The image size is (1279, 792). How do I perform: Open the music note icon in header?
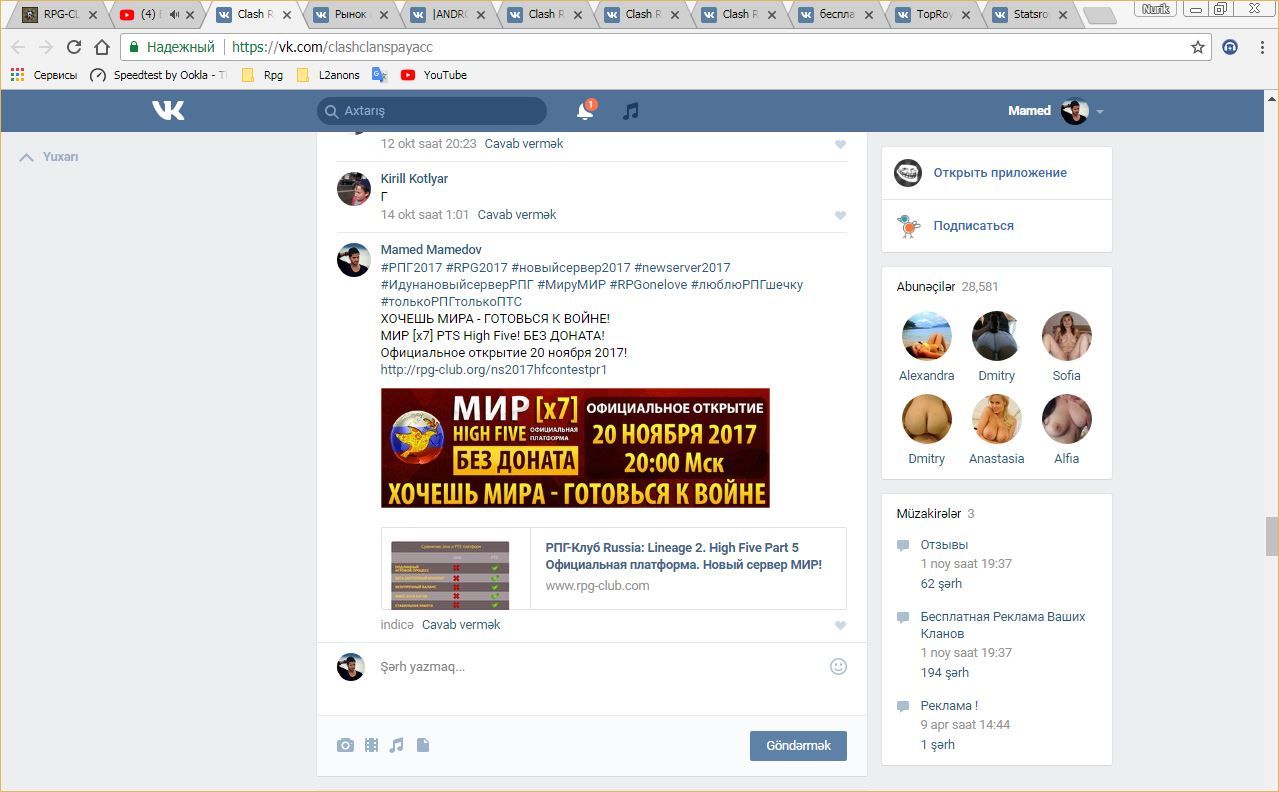point(630,111)
